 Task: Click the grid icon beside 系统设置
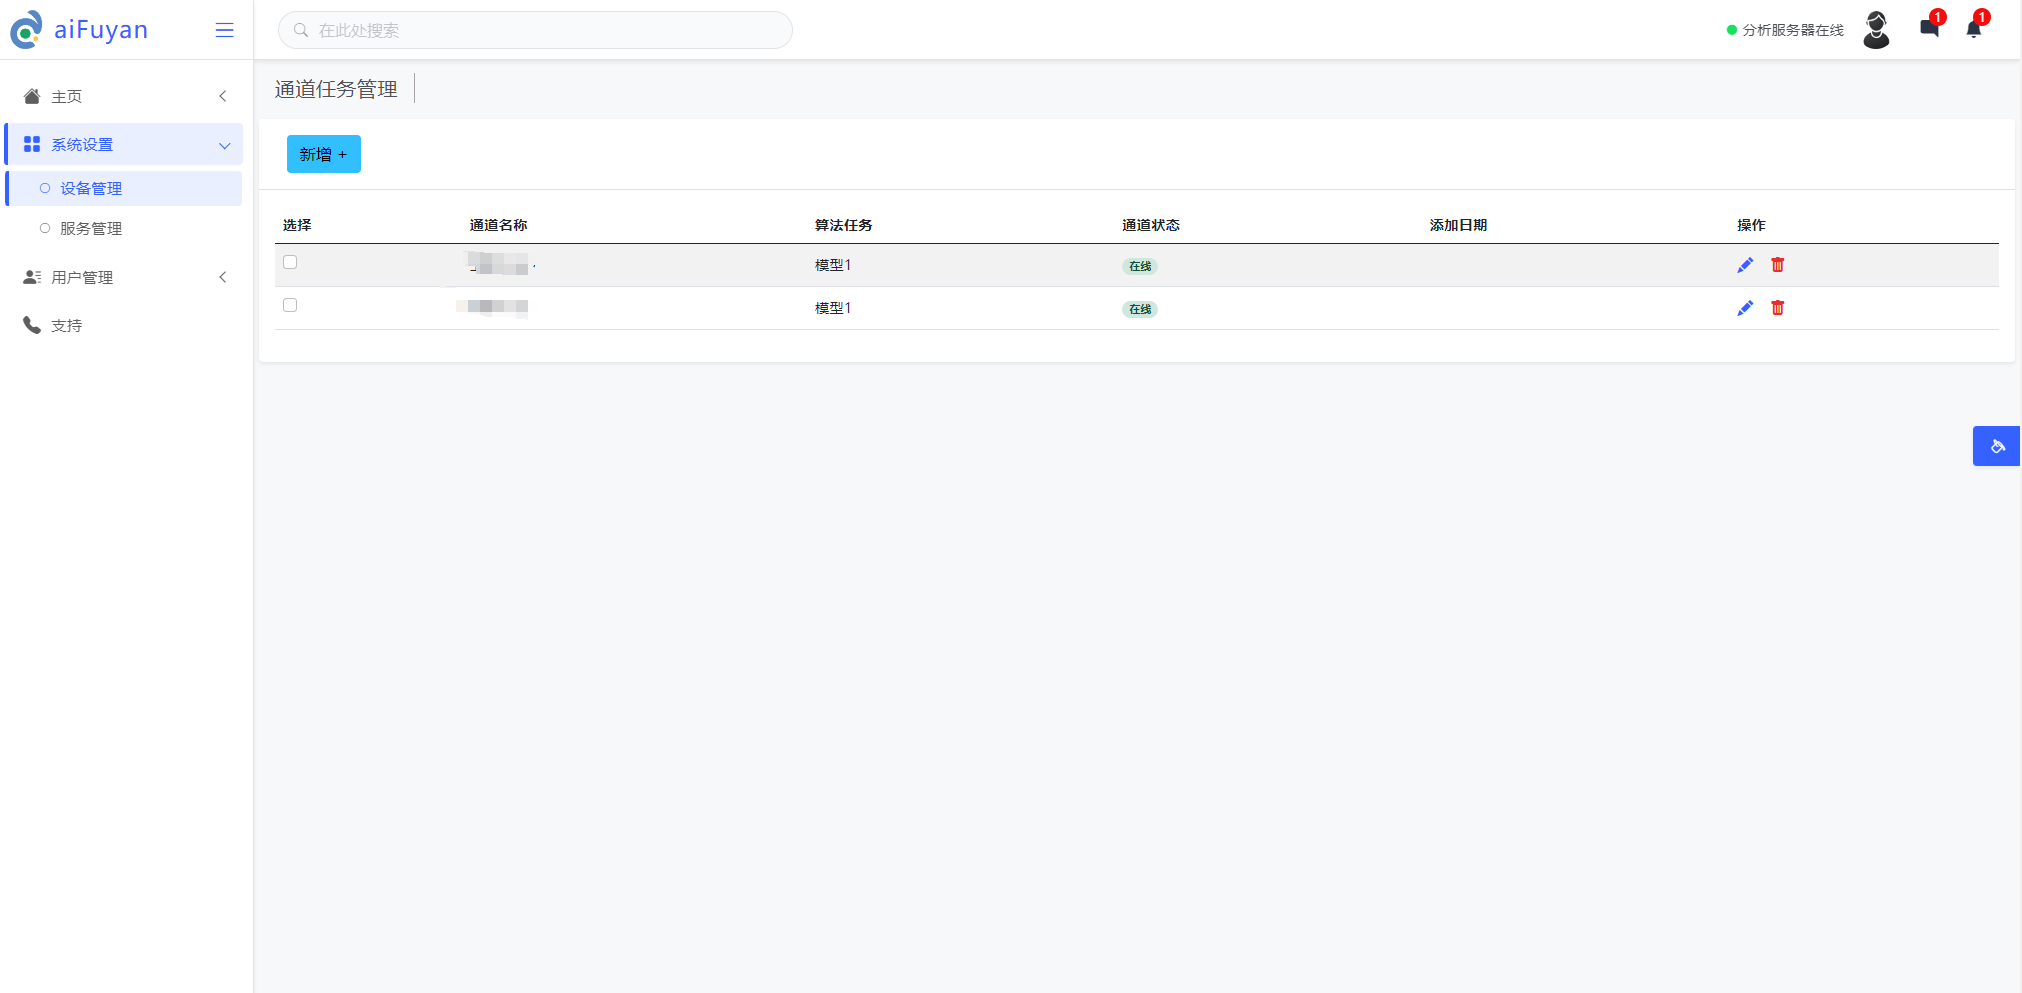(32, 144)
